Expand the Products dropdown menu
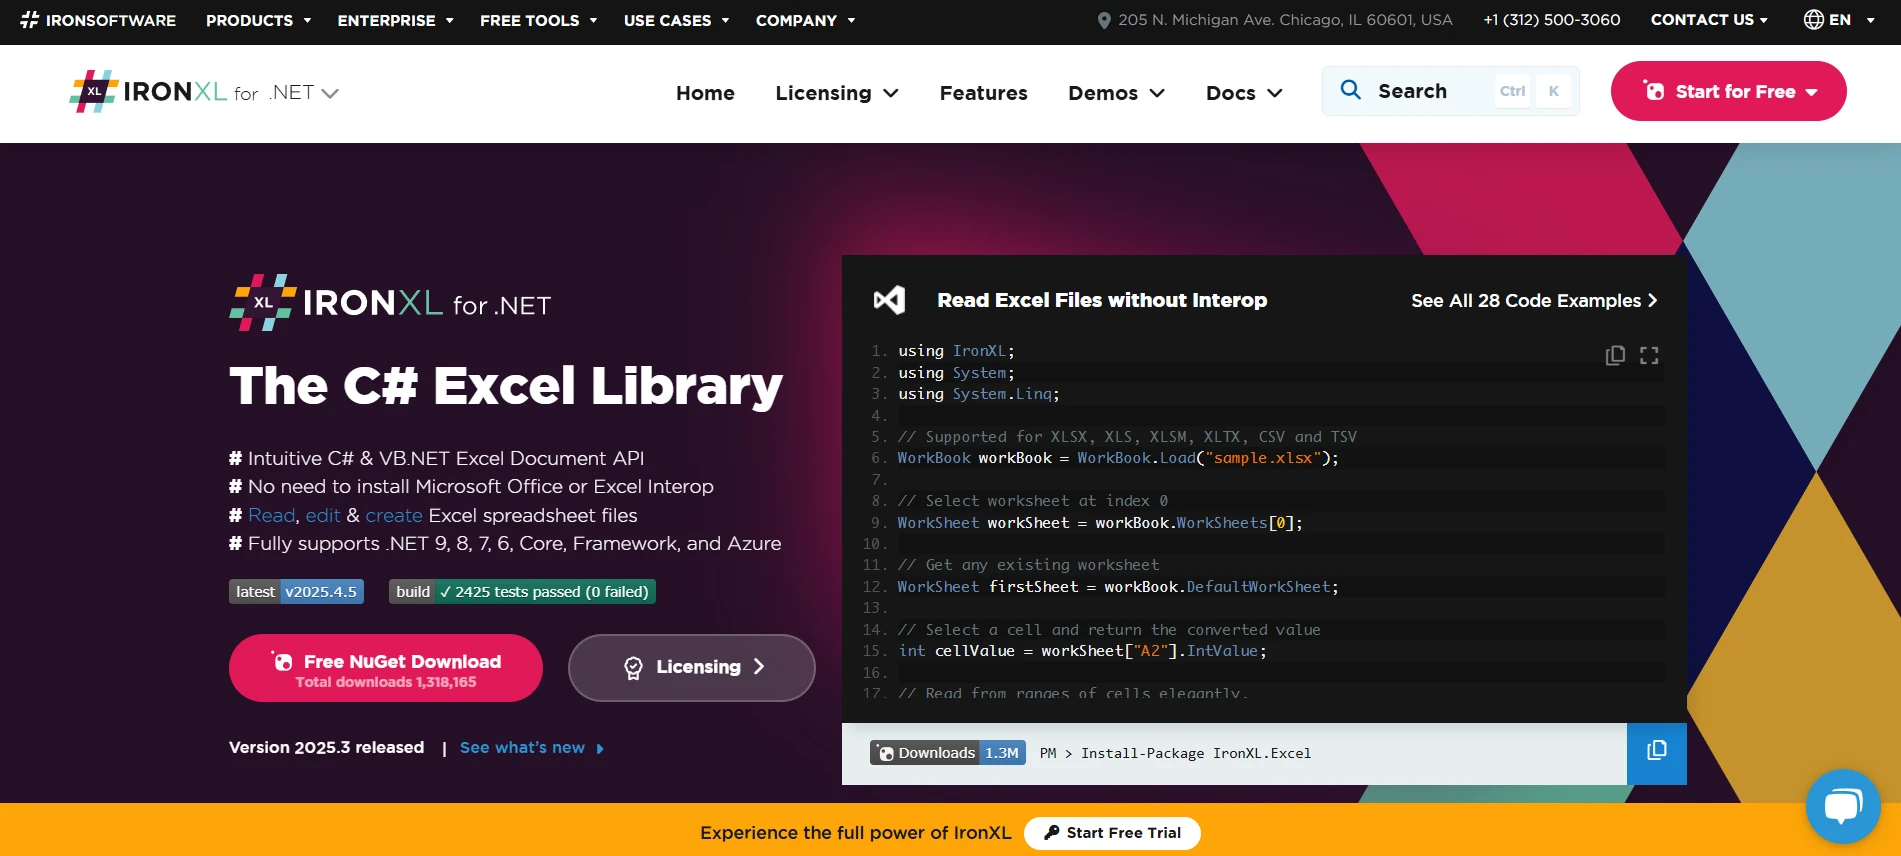The image size is (1901, 856). click(x=258, y=20)
